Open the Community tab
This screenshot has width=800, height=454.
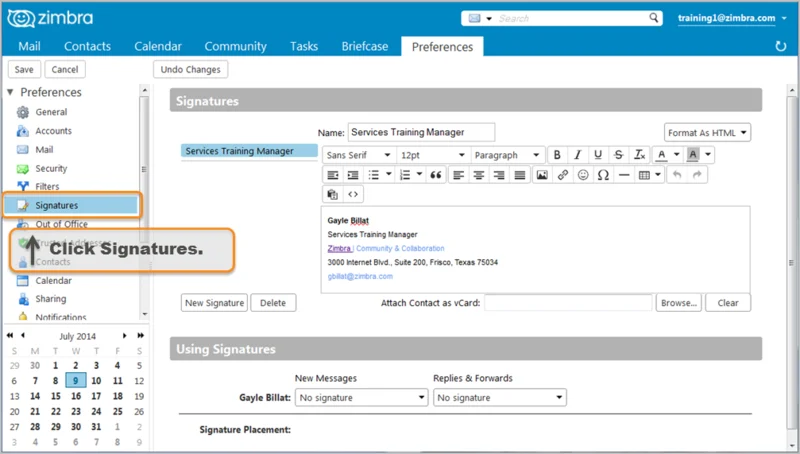click(235, 46)
